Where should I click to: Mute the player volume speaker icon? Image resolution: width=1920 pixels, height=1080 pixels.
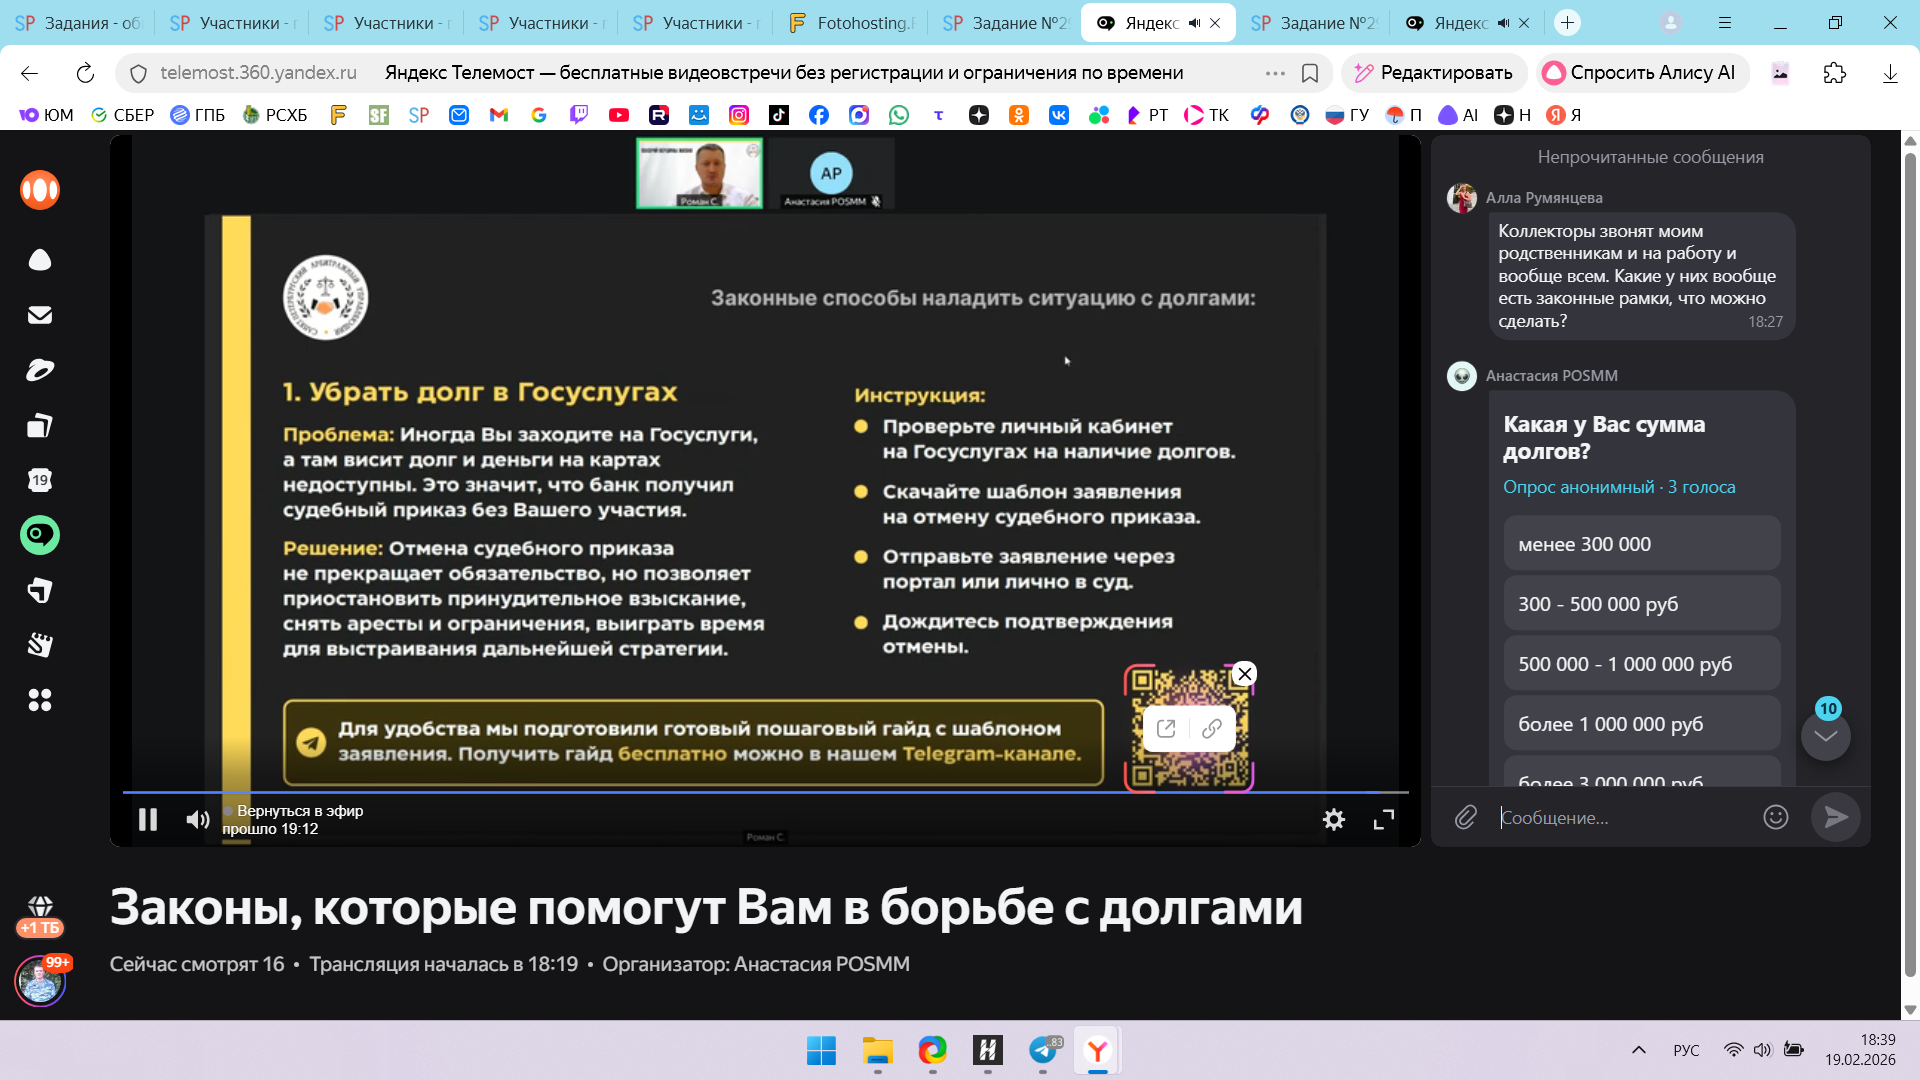pyautogui.click(x=197, y=820)
